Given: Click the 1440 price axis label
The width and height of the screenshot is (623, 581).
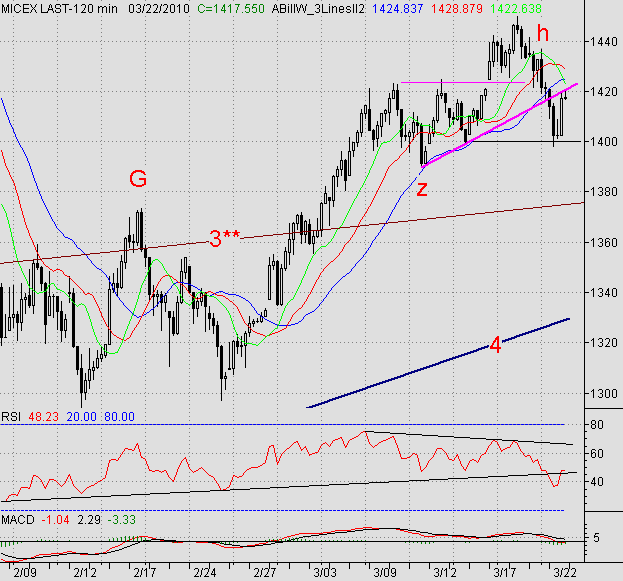Looking at the screenshot, I should (x=604, y=41).
